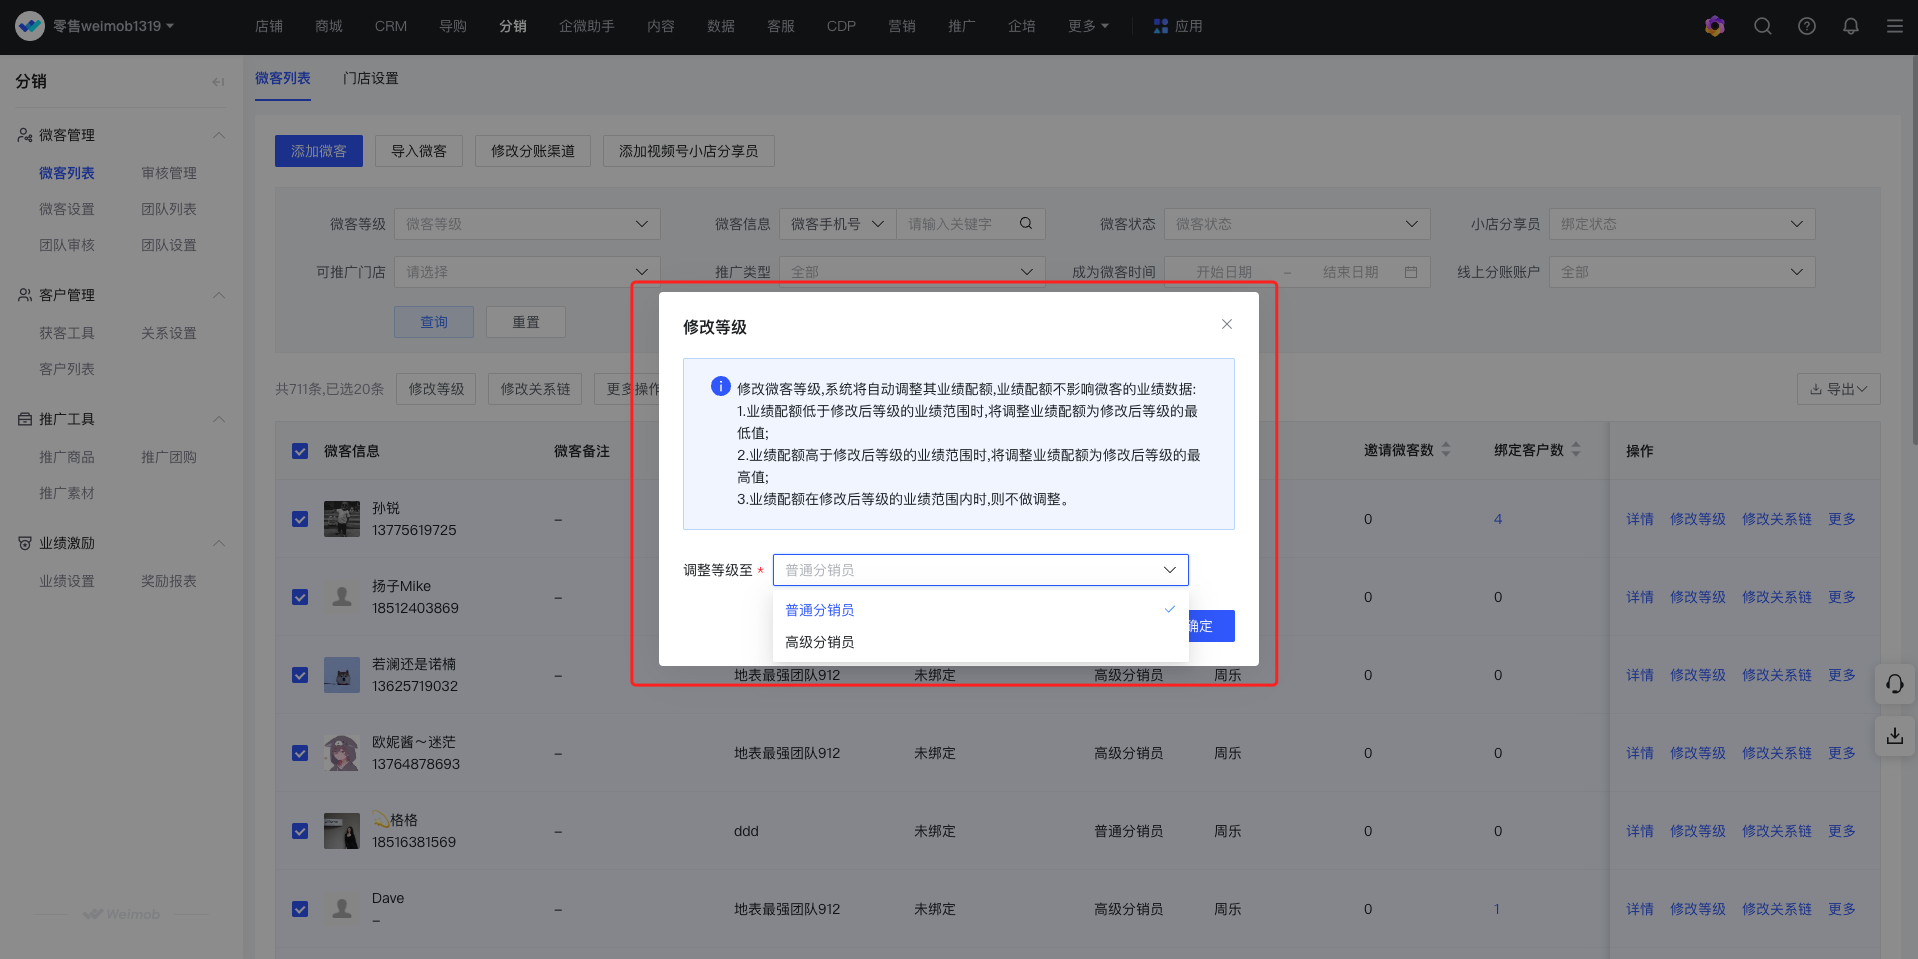1918x959 pixels.
Task: Open the 微客手机号 selector dropdown
Action: click(x=837, y=224)
